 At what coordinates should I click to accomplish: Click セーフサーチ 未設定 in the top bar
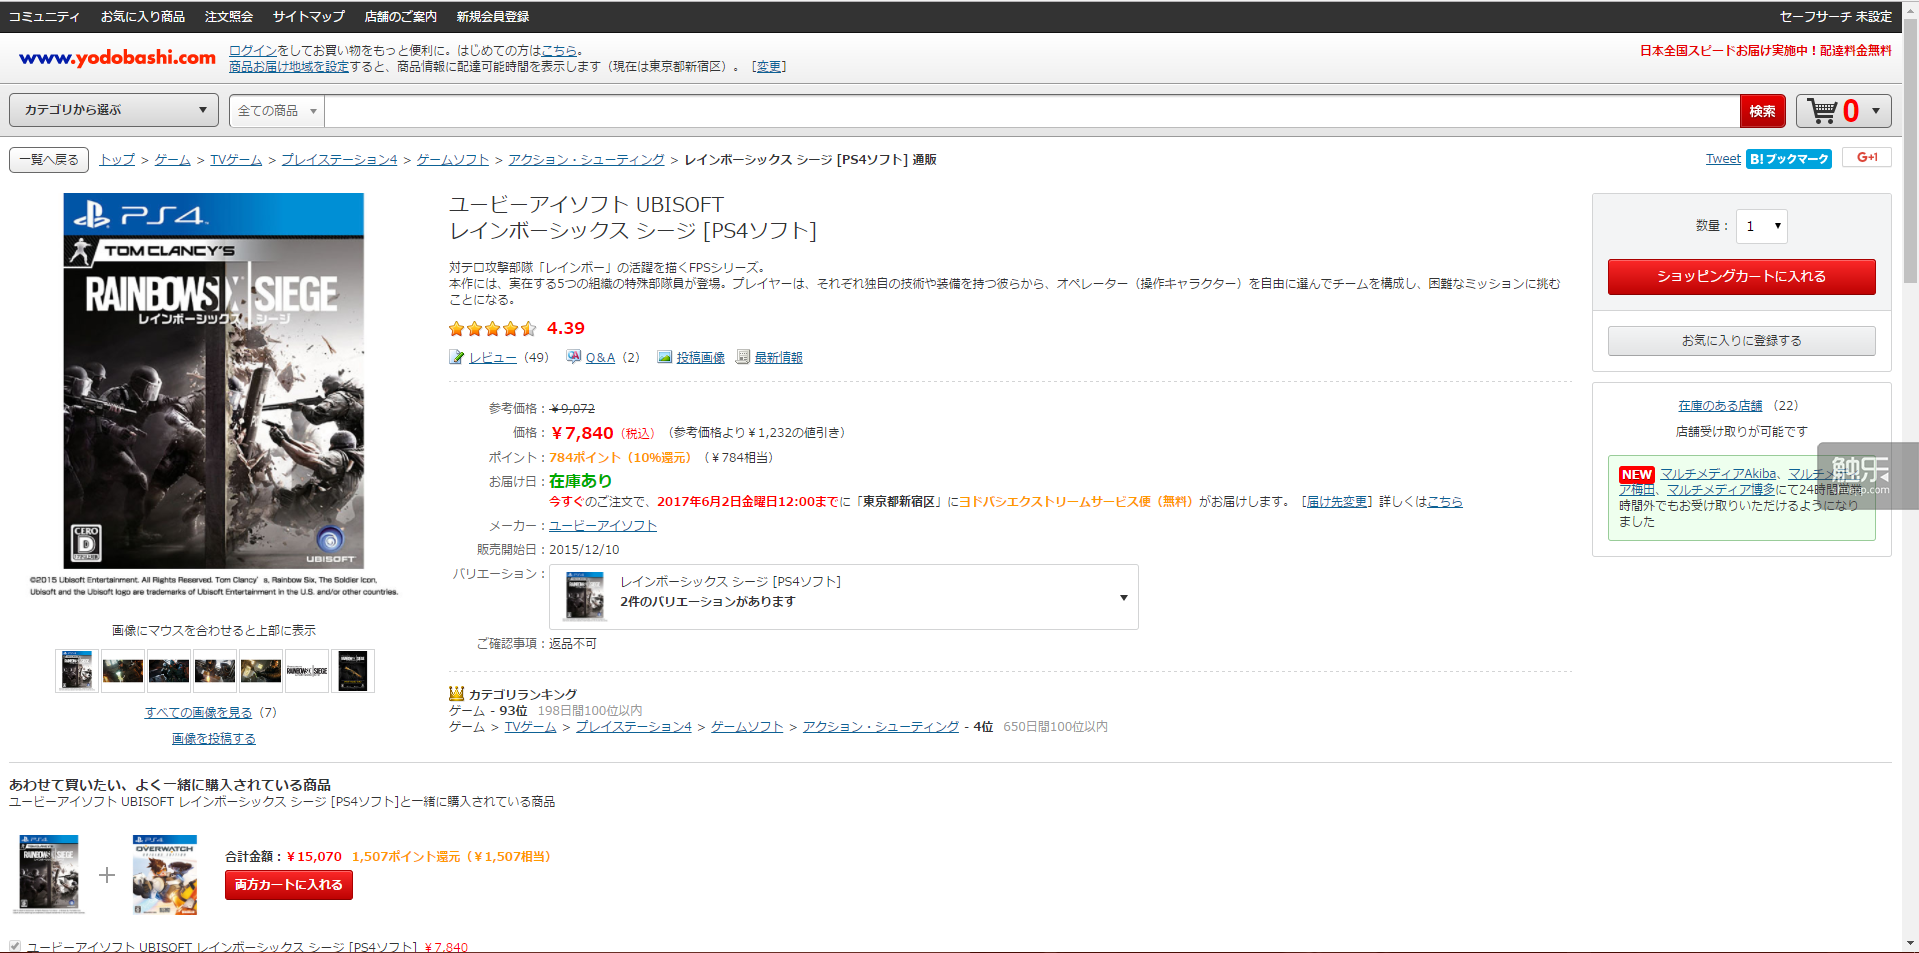click(x=1835, y=16)
